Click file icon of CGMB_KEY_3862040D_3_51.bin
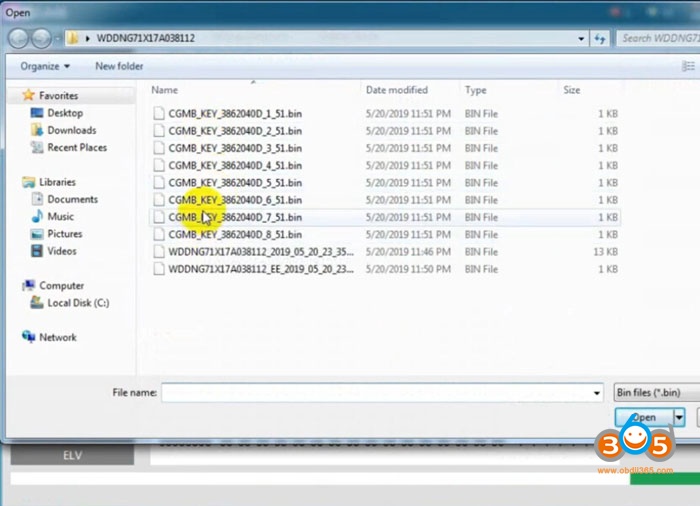This screenshot has width=700, height=506. coord(158,148)
